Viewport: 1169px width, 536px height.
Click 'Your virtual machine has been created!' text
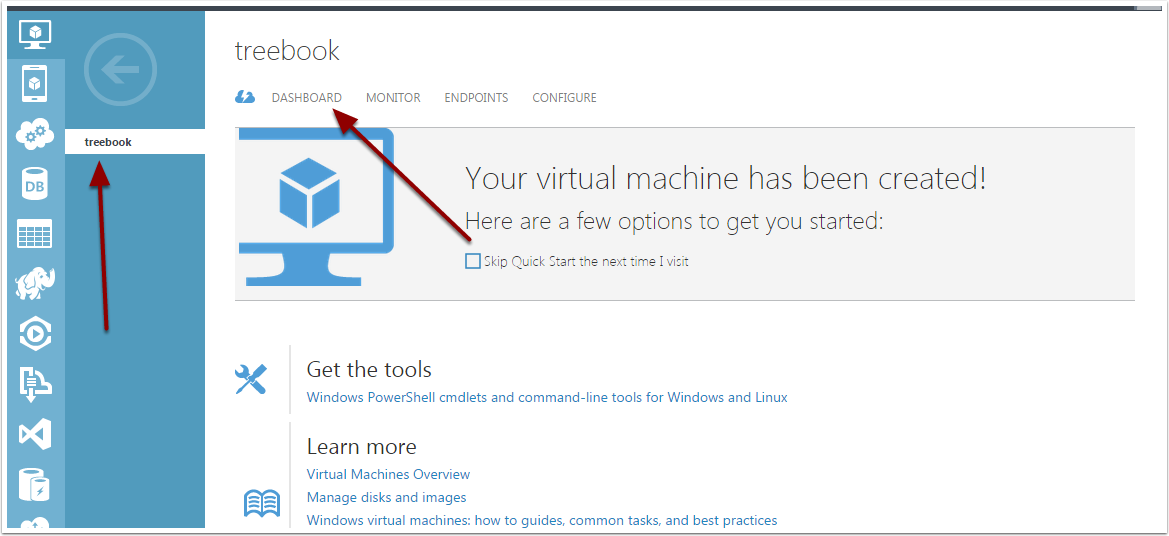(x=725, y=179)
